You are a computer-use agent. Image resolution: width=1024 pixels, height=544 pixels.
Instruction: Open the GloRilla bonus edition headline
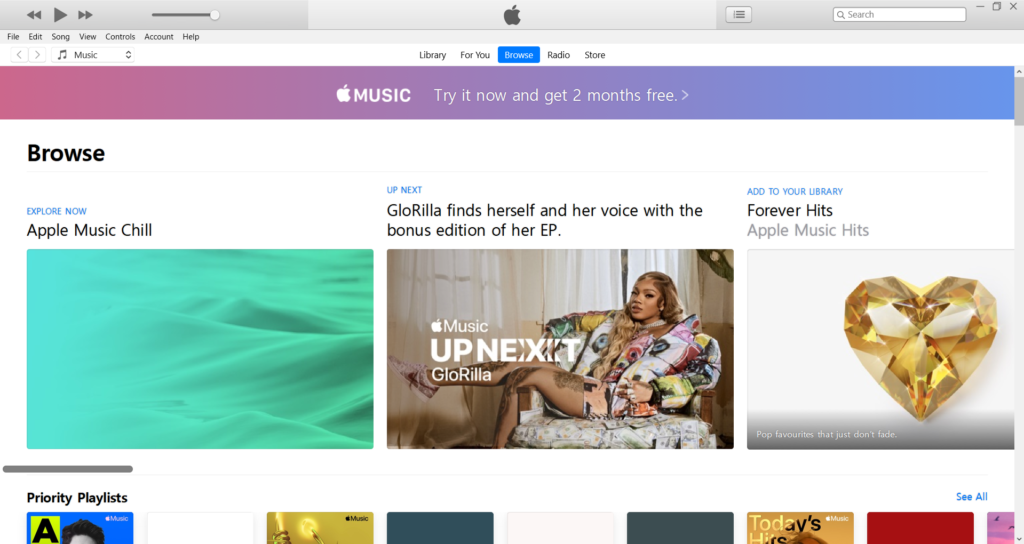coord(545,220)
